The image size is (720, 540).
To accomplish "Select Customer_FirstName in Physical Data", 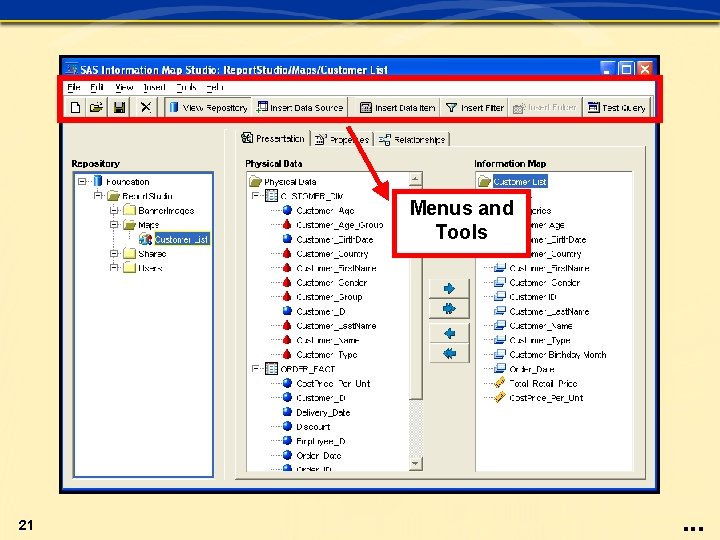I will [336, 268].
